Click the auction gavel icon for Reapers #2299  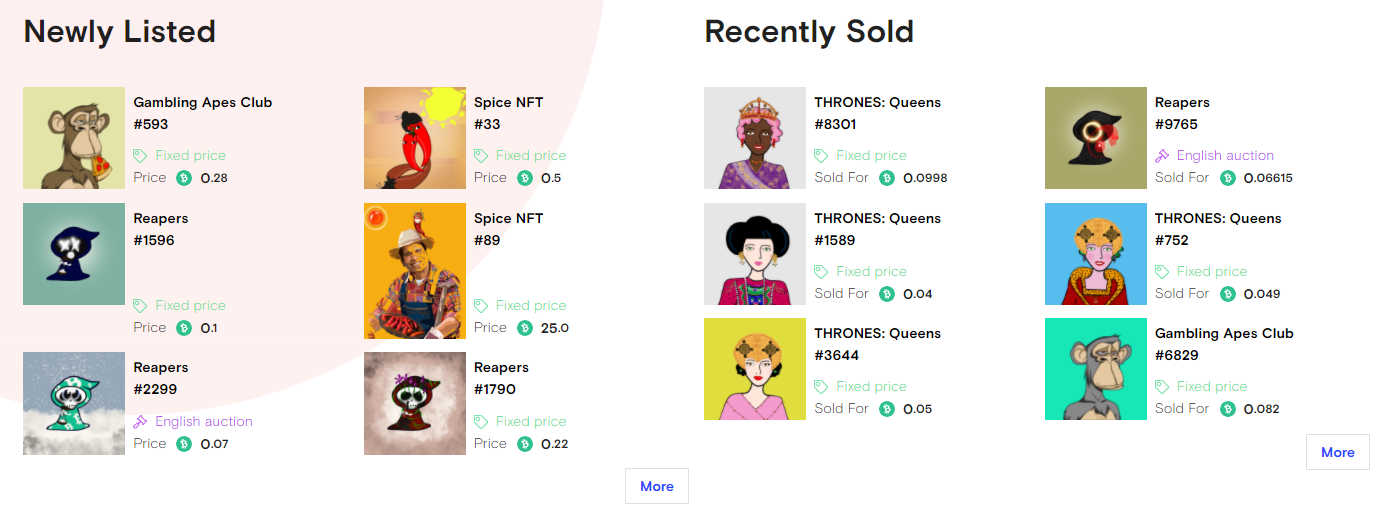(x=141, y=422)
